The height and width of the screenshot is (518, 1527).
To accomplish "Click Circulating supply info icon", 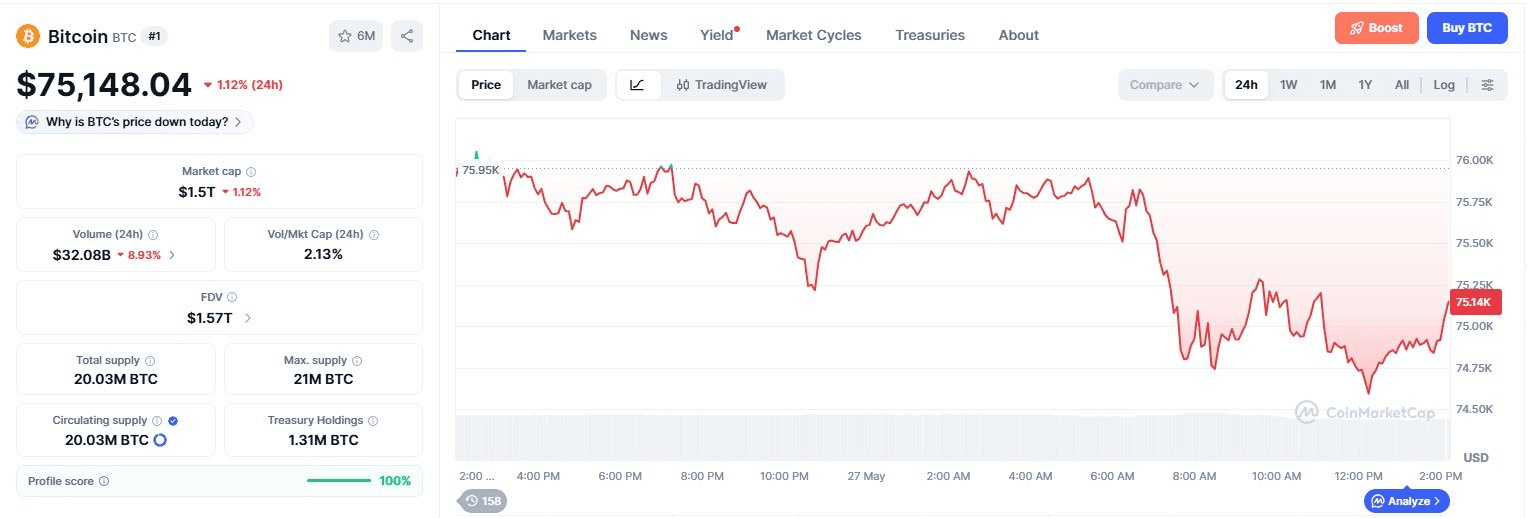I will 157,421.
